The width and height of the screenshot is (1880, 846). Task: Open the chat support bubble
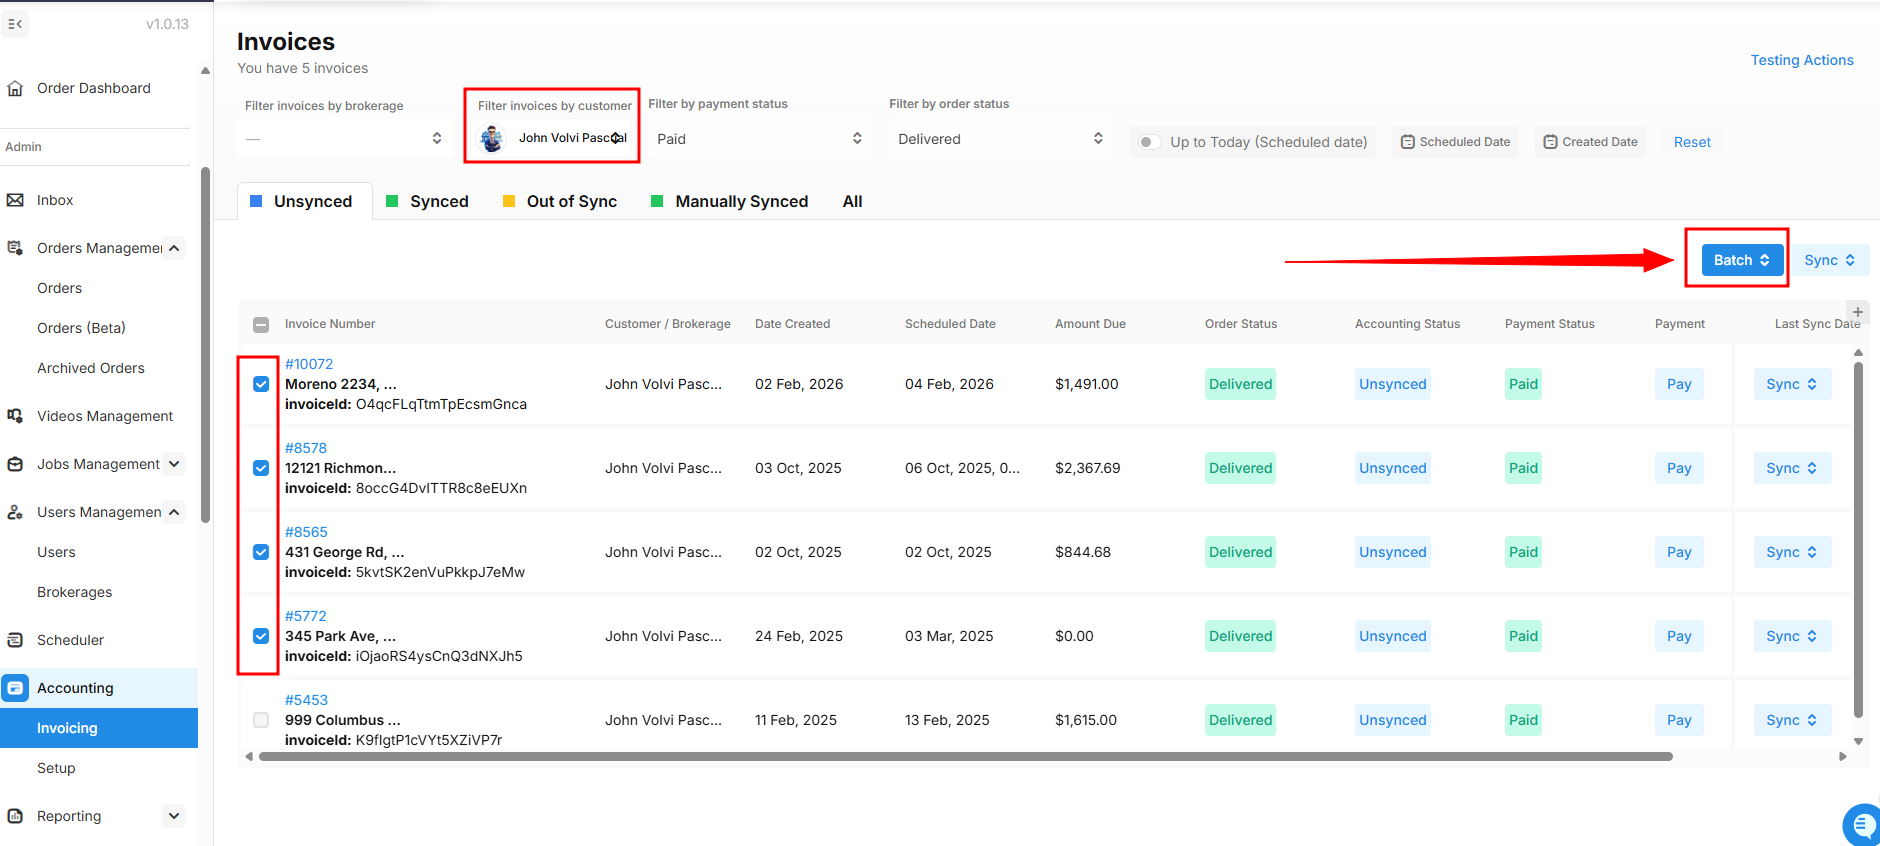[1861, 825]
